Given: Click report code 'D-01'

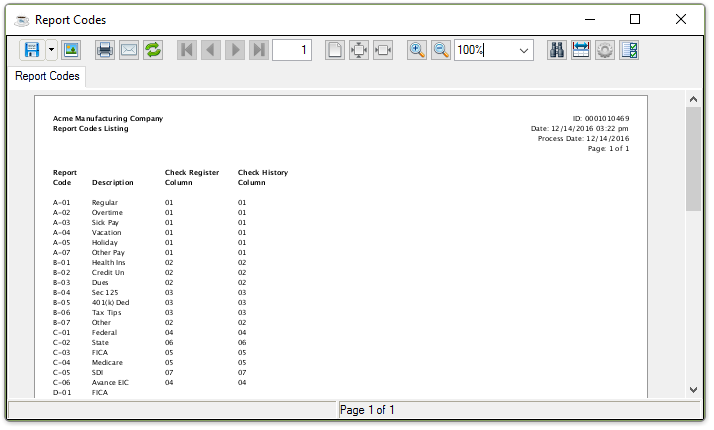Looking at the screenshot, I should click(x=62, y=393).
